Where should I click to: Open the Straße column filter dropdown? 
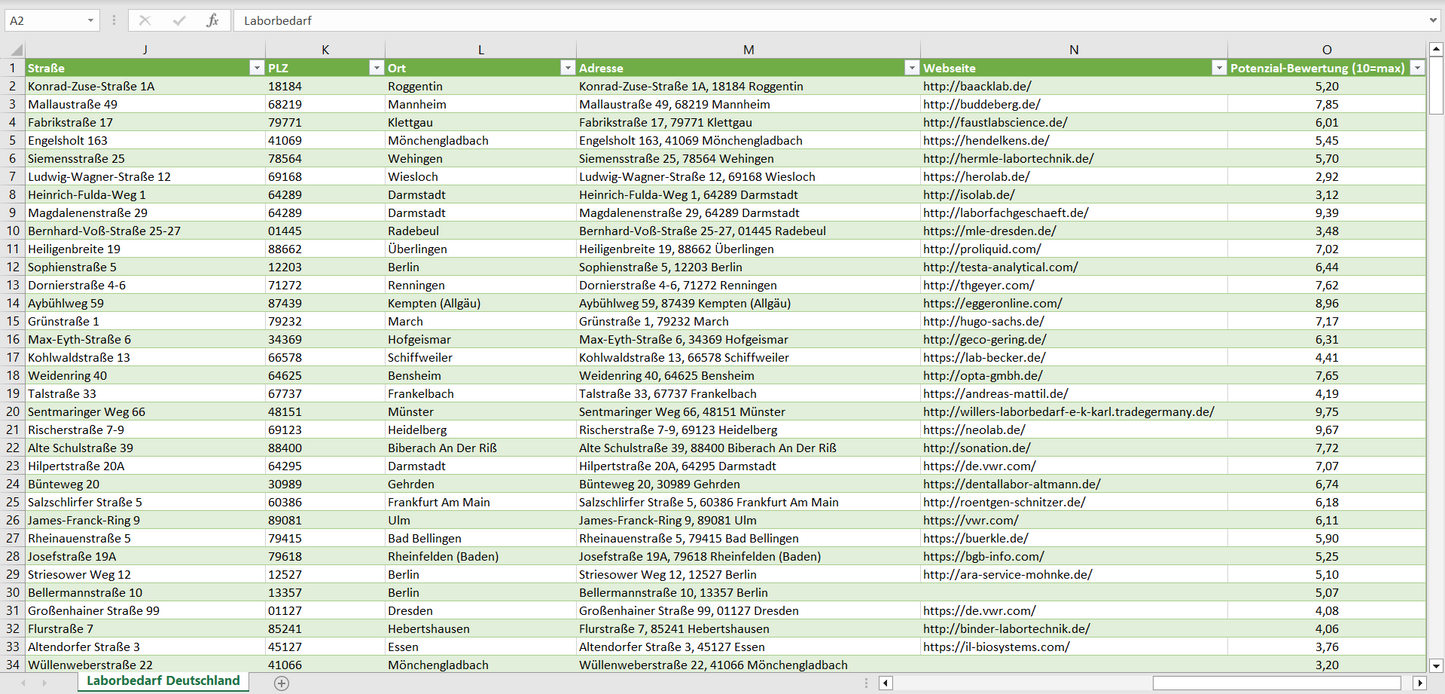[x=256, y=68]
